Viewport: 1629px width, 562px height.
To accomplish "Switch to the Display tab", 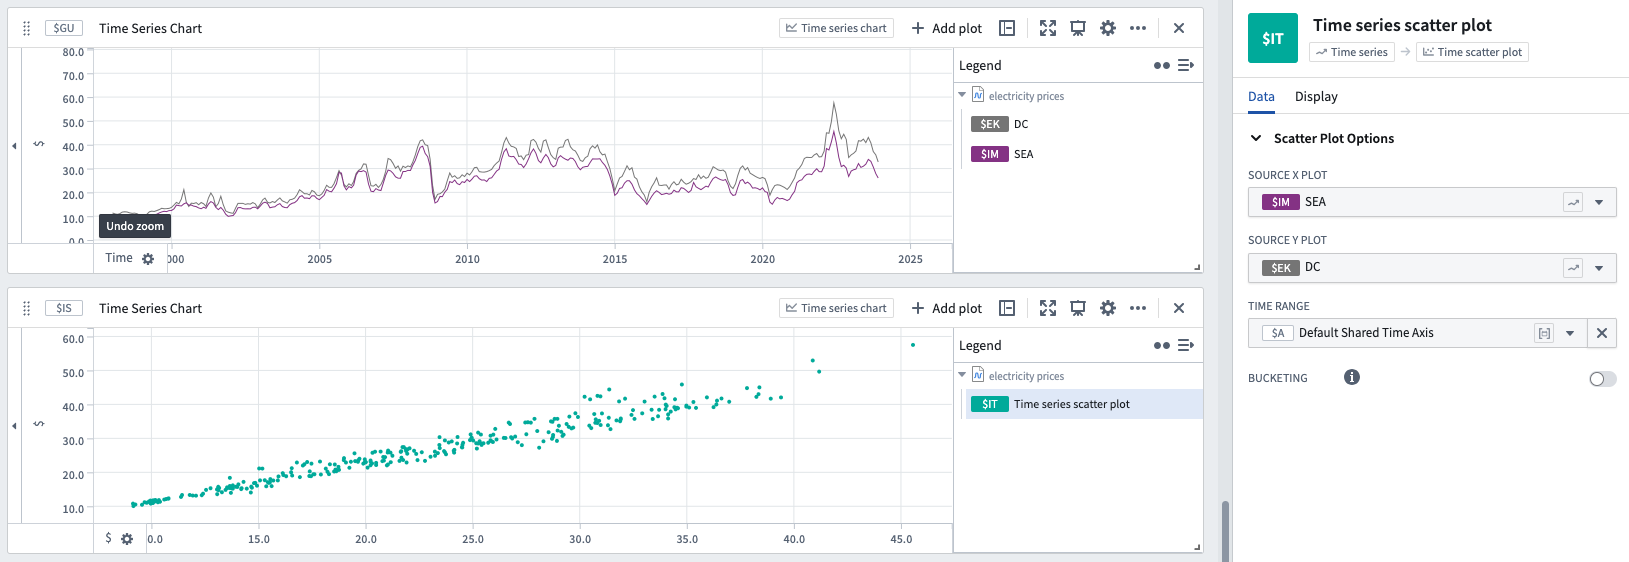I will tap(1316, 96).
